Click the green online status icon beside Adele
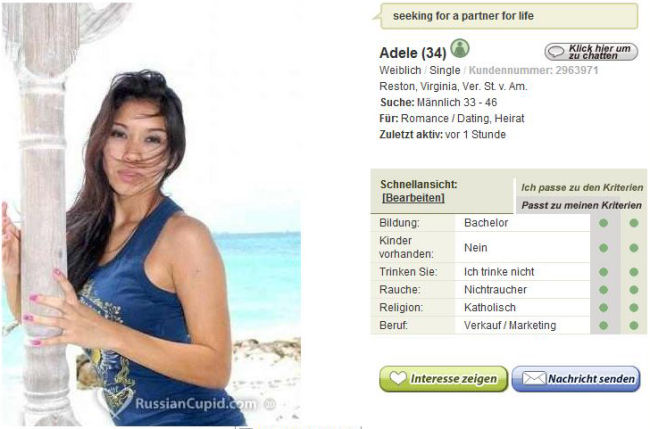 tap(460, 48)
